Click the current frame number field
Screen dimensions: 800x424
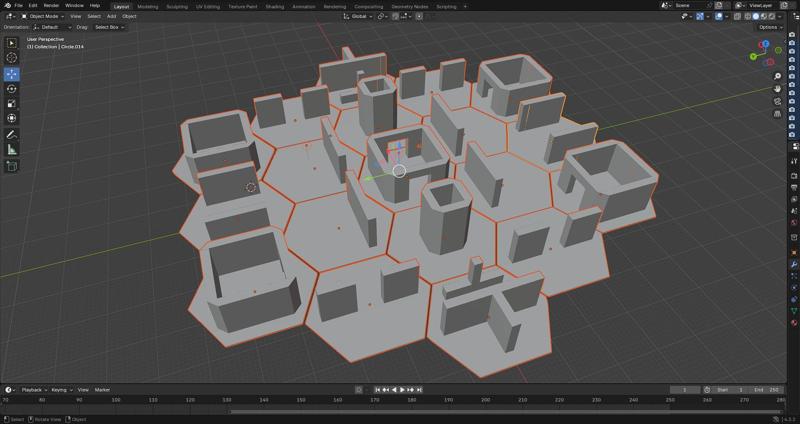[x=685, y=390]
